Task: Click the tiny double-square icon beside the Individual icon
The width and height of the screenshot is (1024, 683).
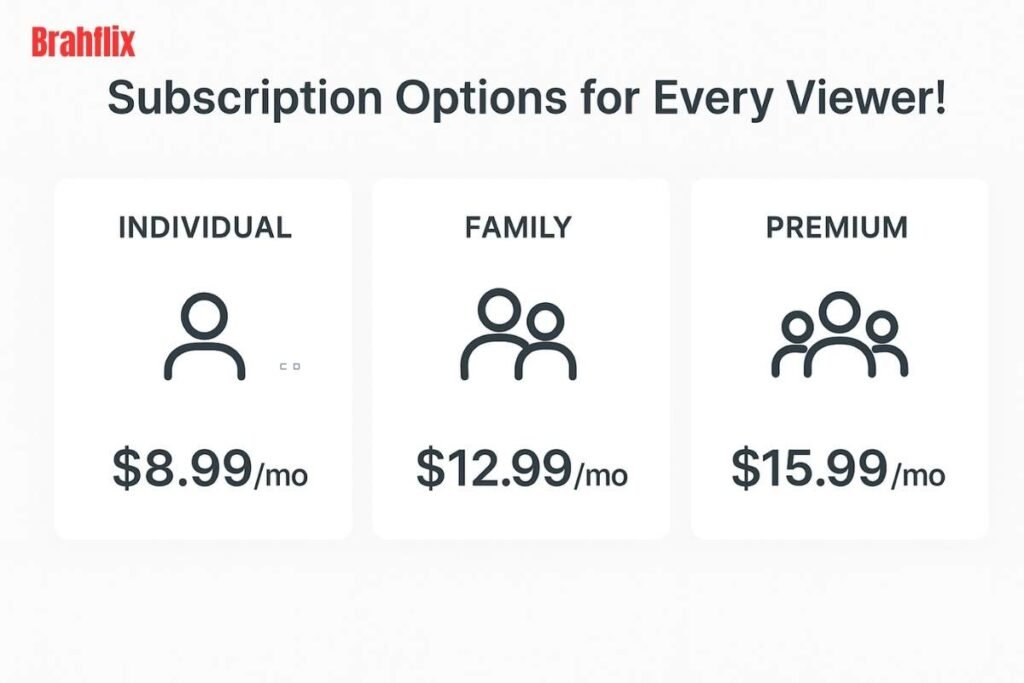Action: coord(290,367)
